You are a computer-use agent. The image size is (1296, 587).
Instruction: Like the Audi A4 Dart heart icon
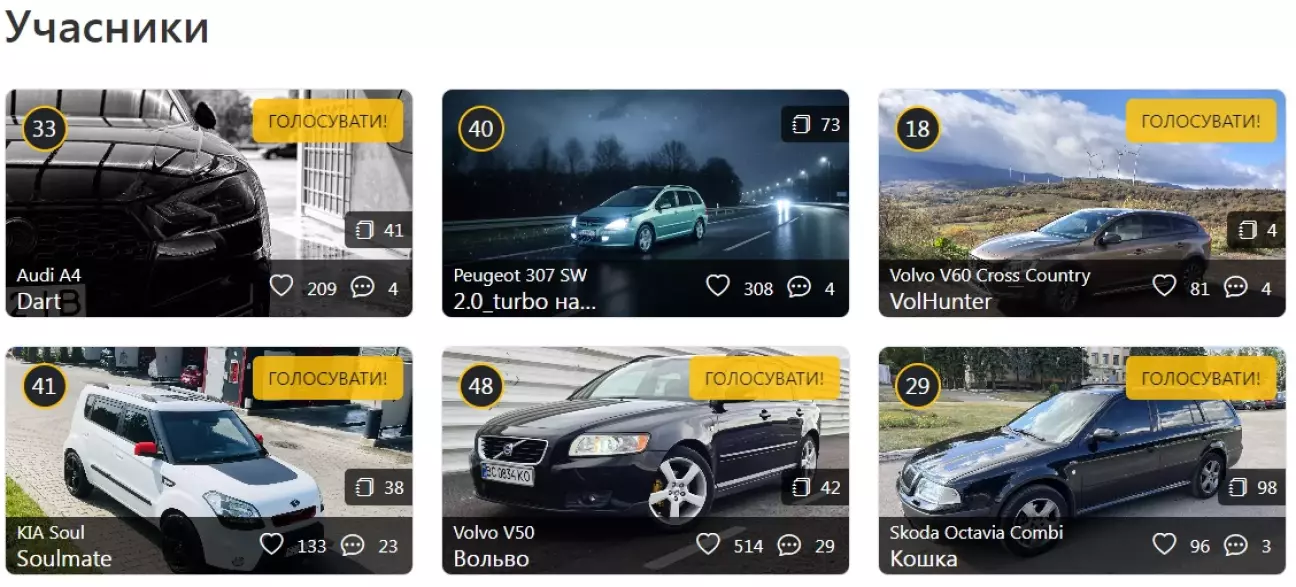(282, 287)
